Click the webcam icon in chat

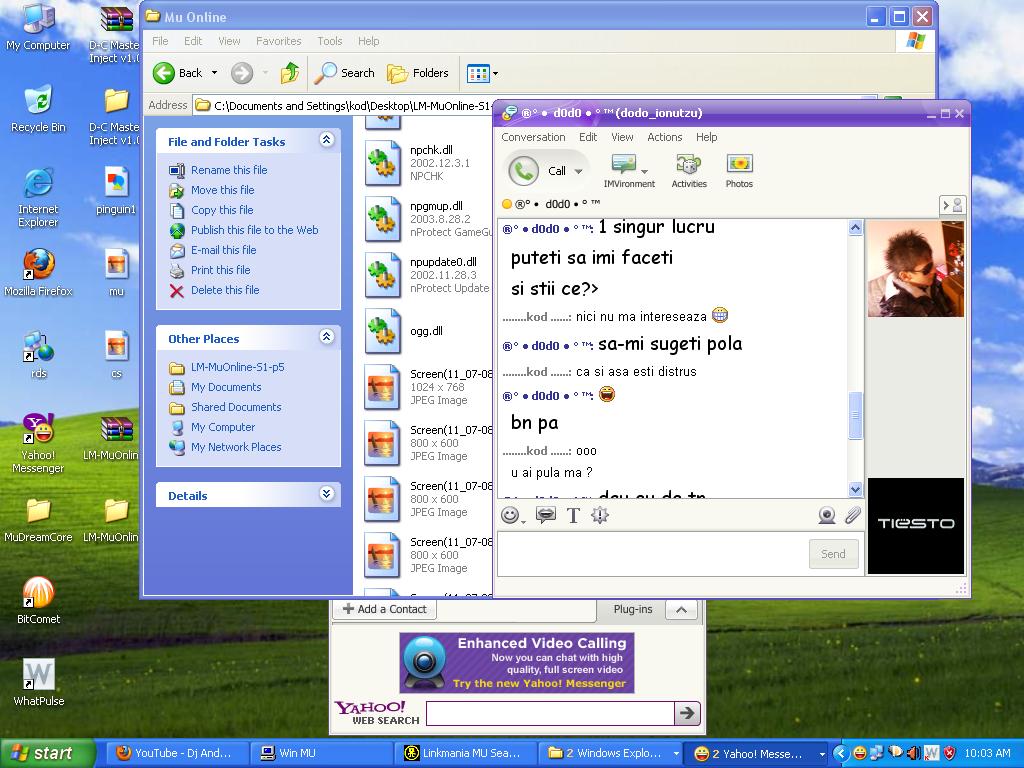pos(827,515)
